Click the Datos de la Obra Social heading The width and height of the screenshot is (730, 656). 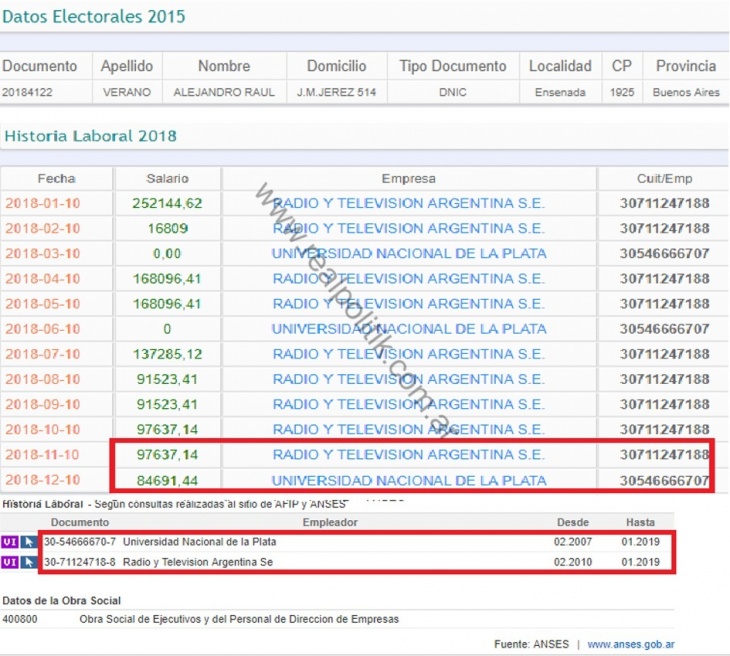[61, 601]
